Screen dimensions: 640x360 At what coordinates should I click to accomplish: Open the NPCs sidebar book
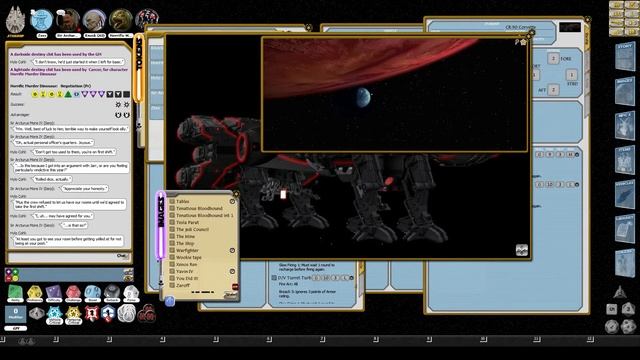(625, 126)
